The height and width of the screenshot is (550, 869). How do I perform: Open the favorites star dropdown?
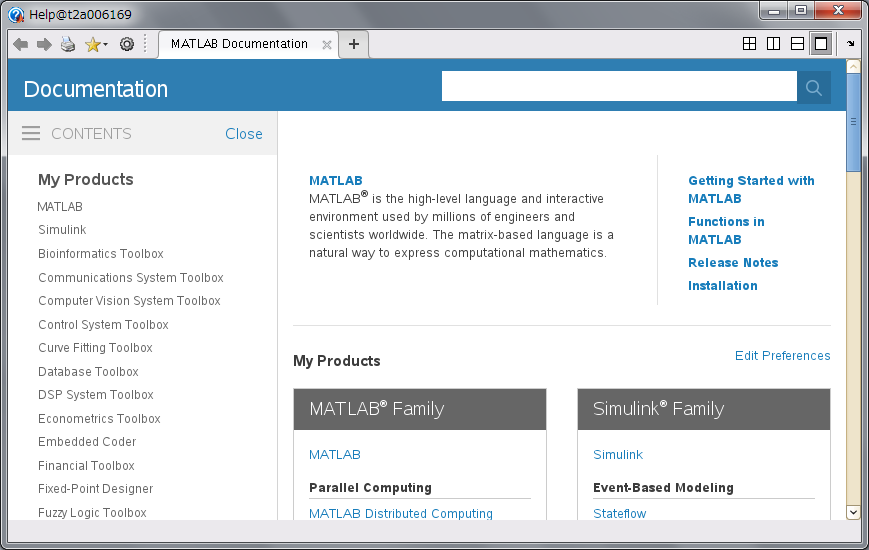point(96,44)
